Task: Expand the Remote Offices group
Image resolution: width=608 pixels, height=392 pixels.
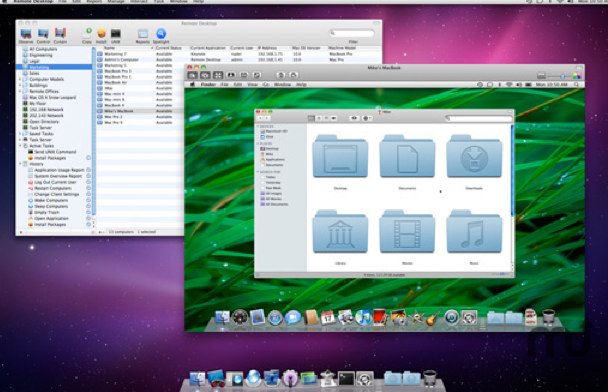Action: pyautogui.click(x=20, y=92)
